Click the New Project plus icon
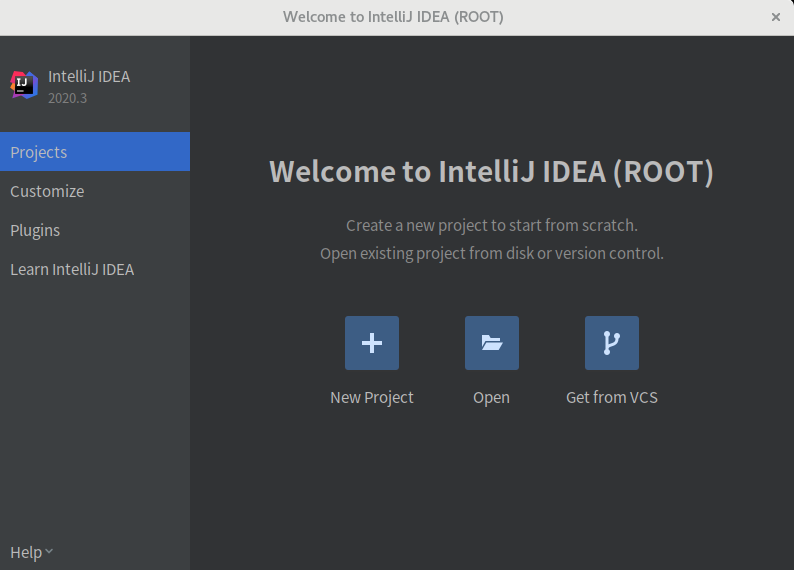Screen dimensions: 794x570 (x=372, y=343)
